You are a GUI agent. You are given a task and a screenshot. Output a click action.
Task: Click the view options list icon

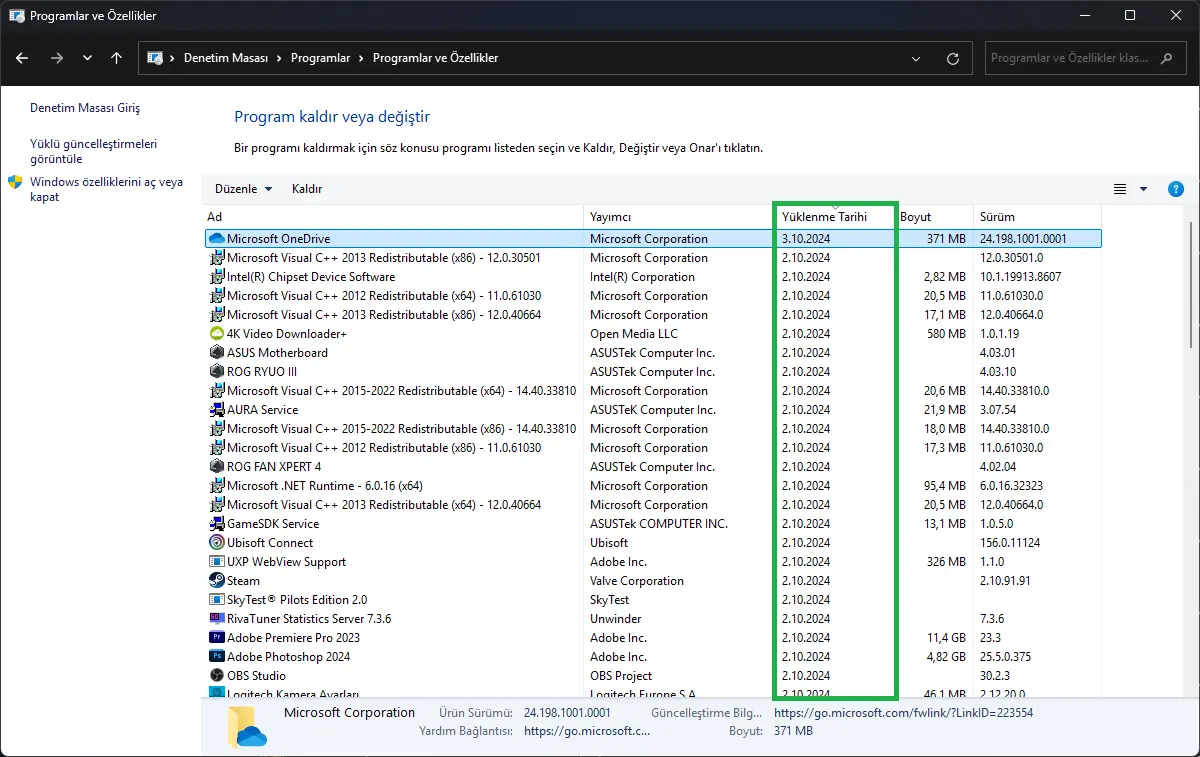tap(1120, 189)
